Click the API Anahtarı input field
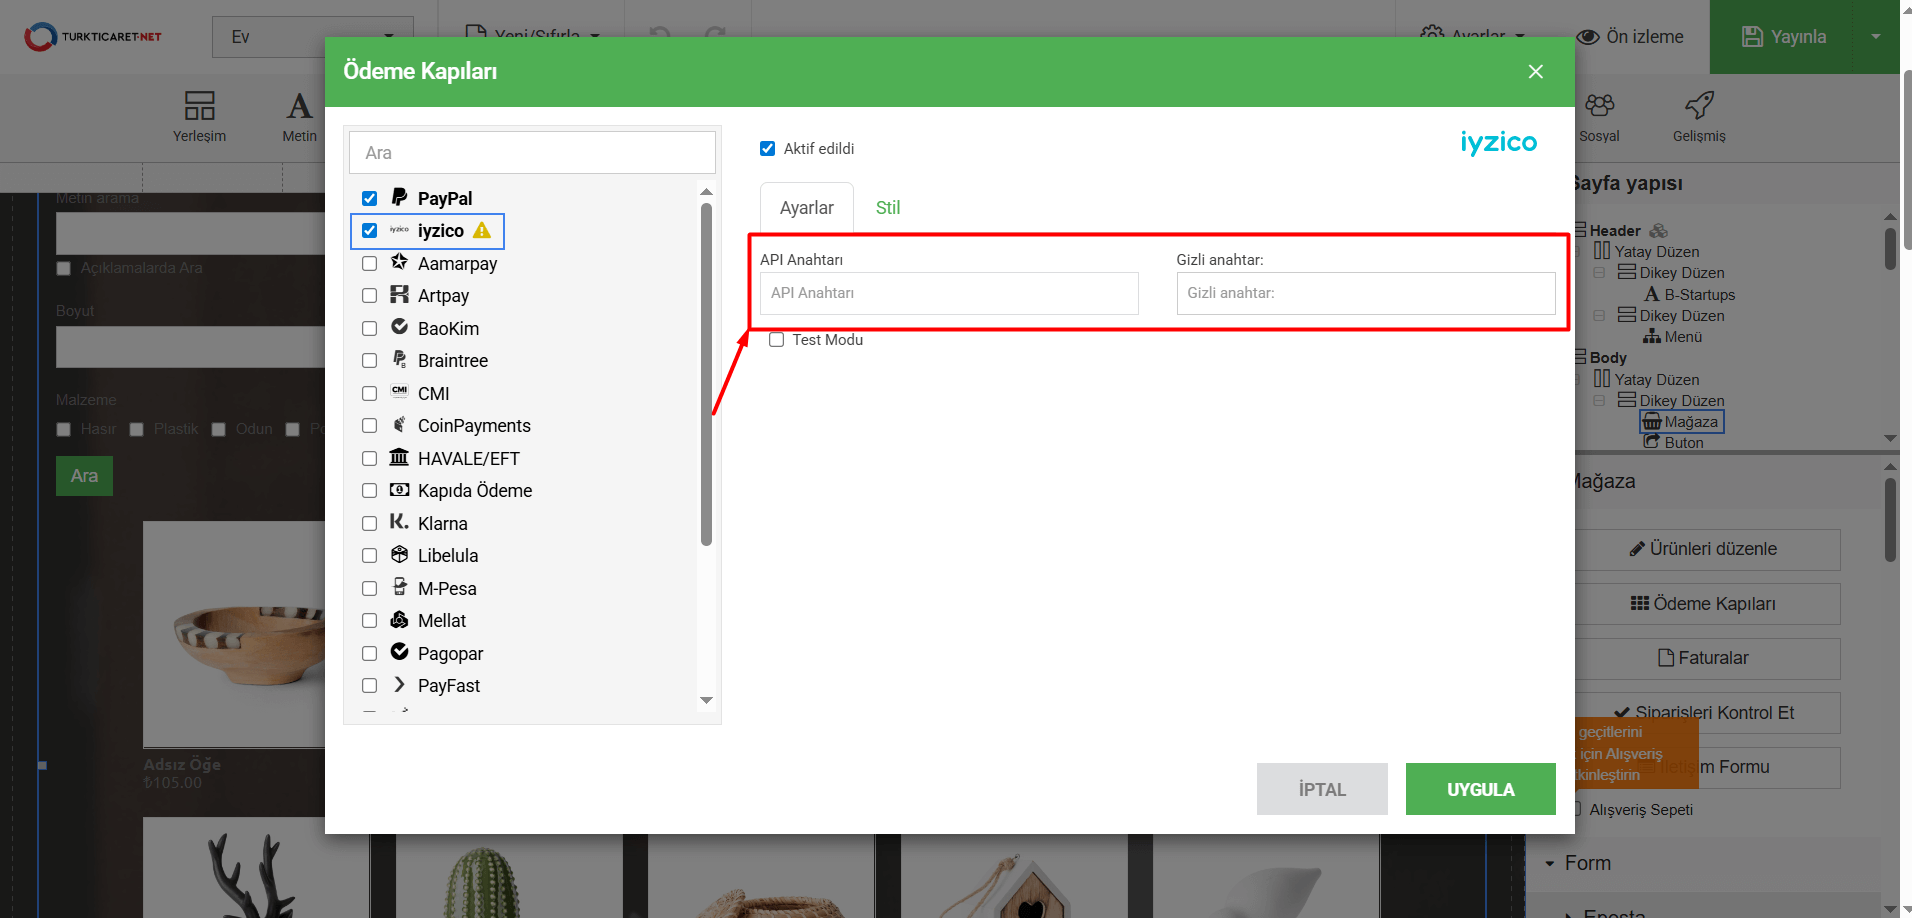1912x918 pixels. [x=948, y=294]
